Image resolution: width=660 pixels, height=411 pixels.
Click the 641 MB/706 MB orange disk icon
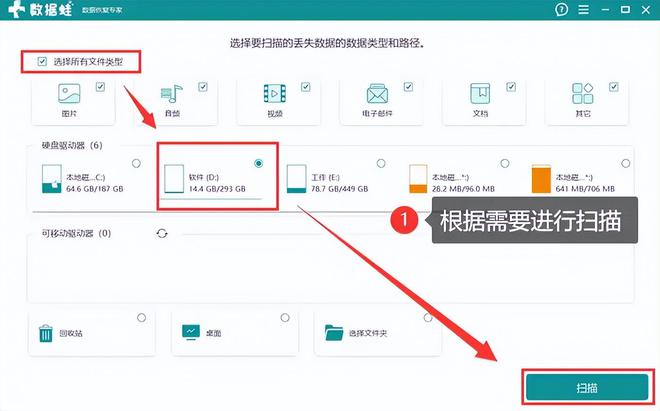coord(541,179)
